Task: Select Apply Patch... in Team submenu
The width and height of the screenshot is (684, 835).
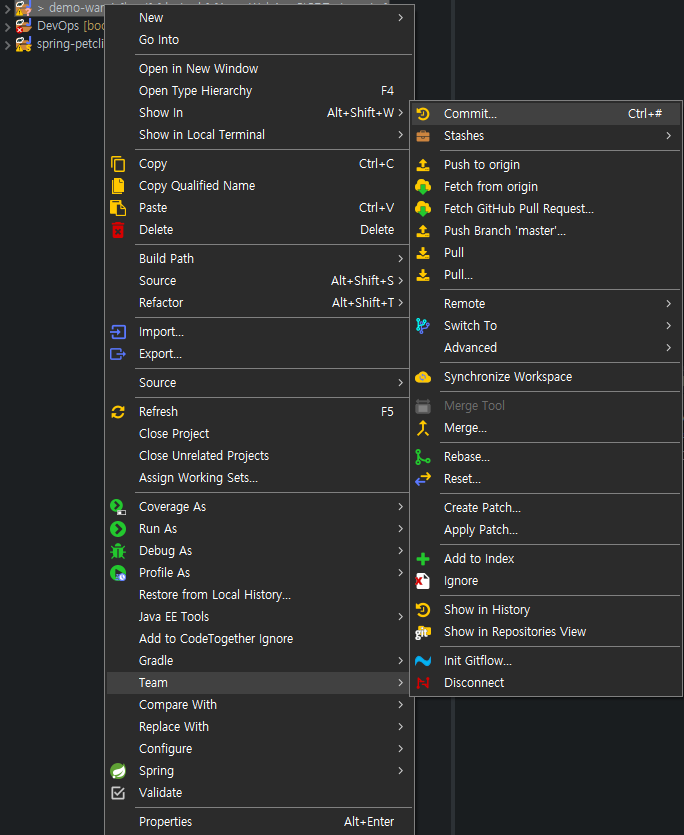Action: tap(547, 530)
